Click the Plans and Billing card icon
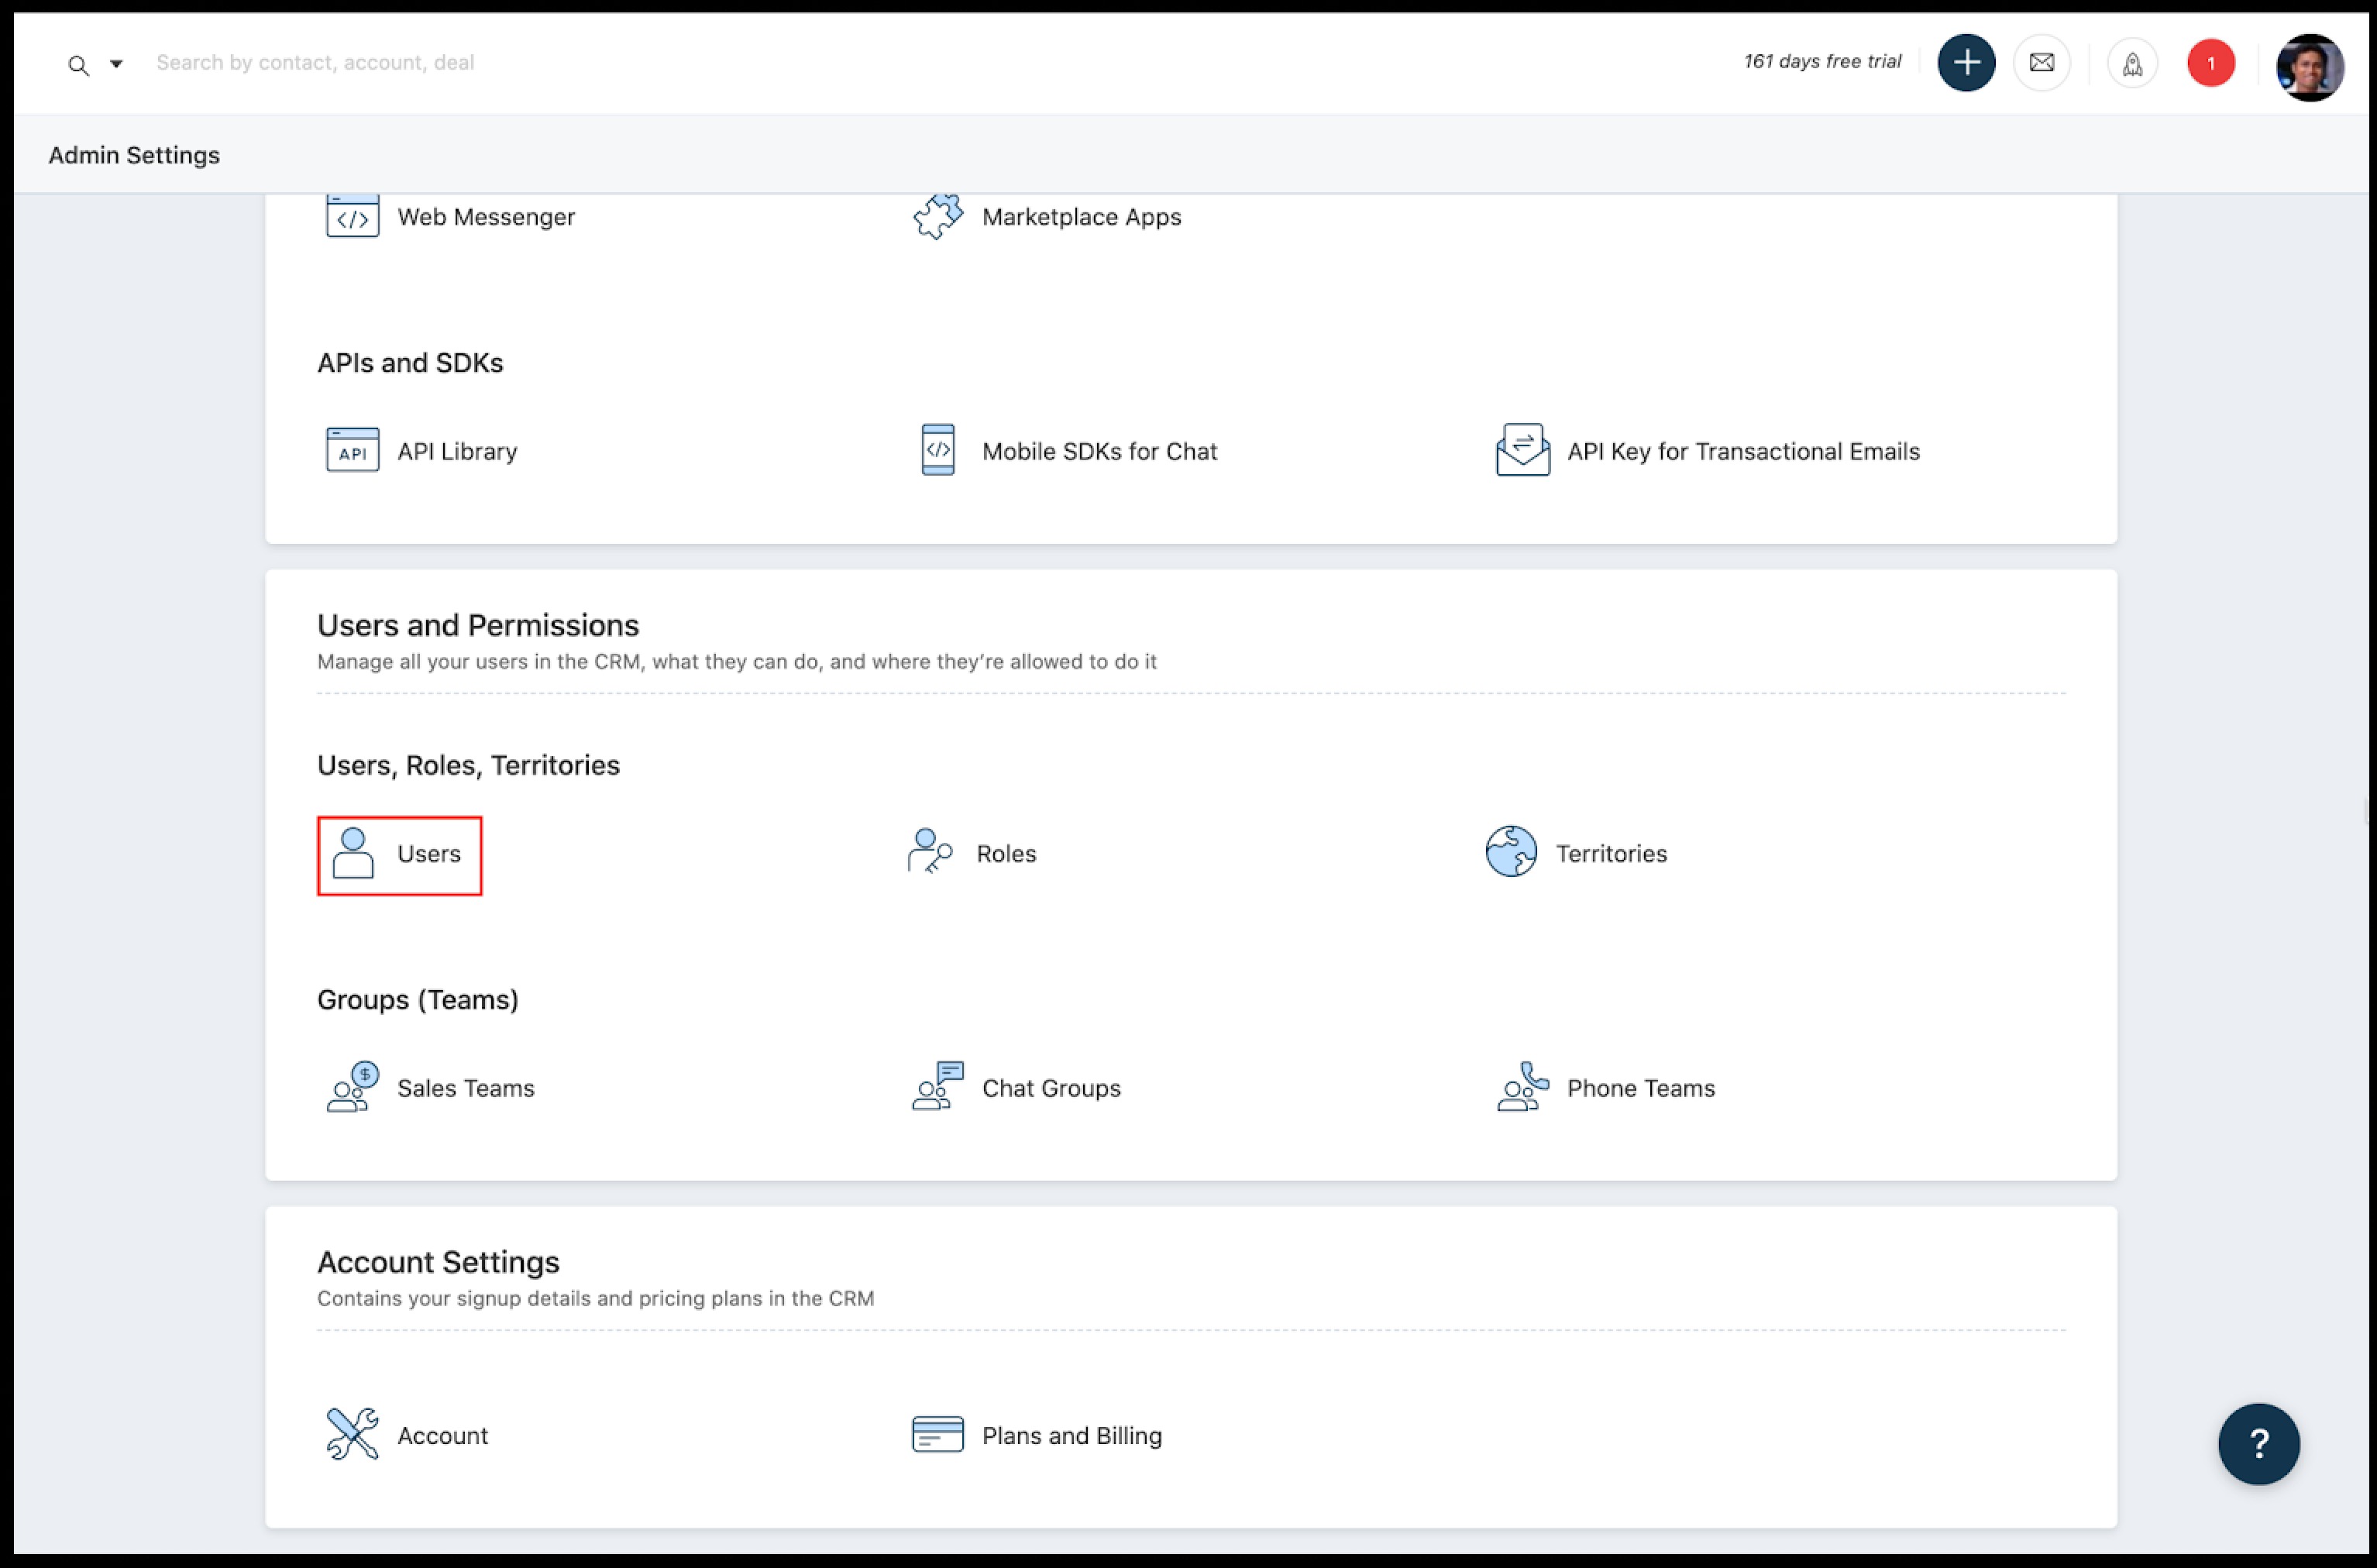This screenshot has width=2377, height=1568. click(937, 1434)
